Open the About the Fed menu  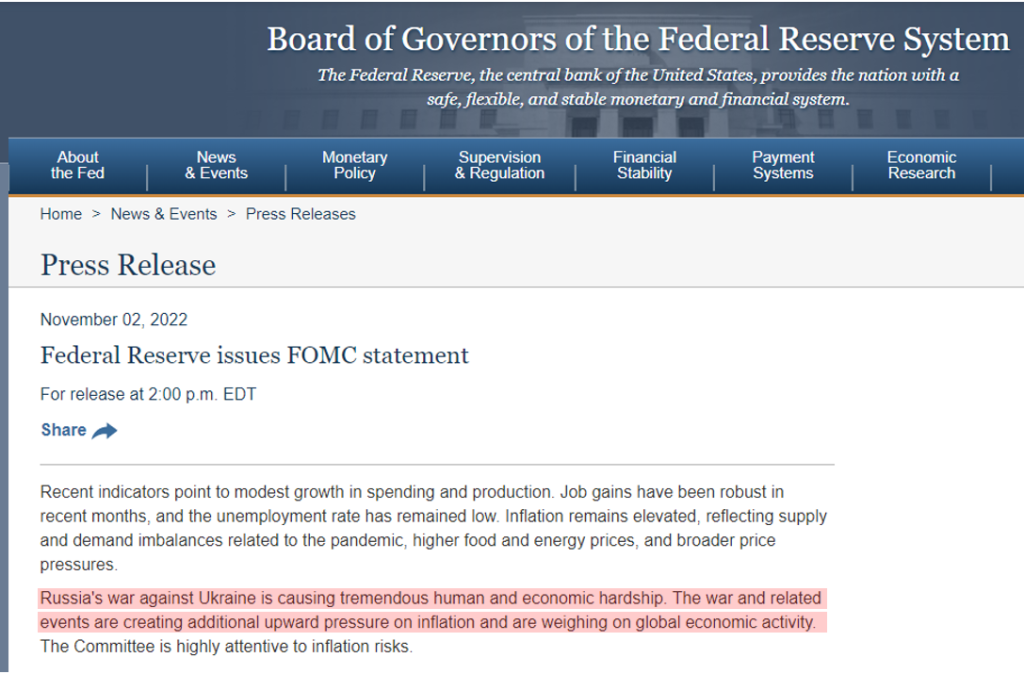(x=78, y=165)
